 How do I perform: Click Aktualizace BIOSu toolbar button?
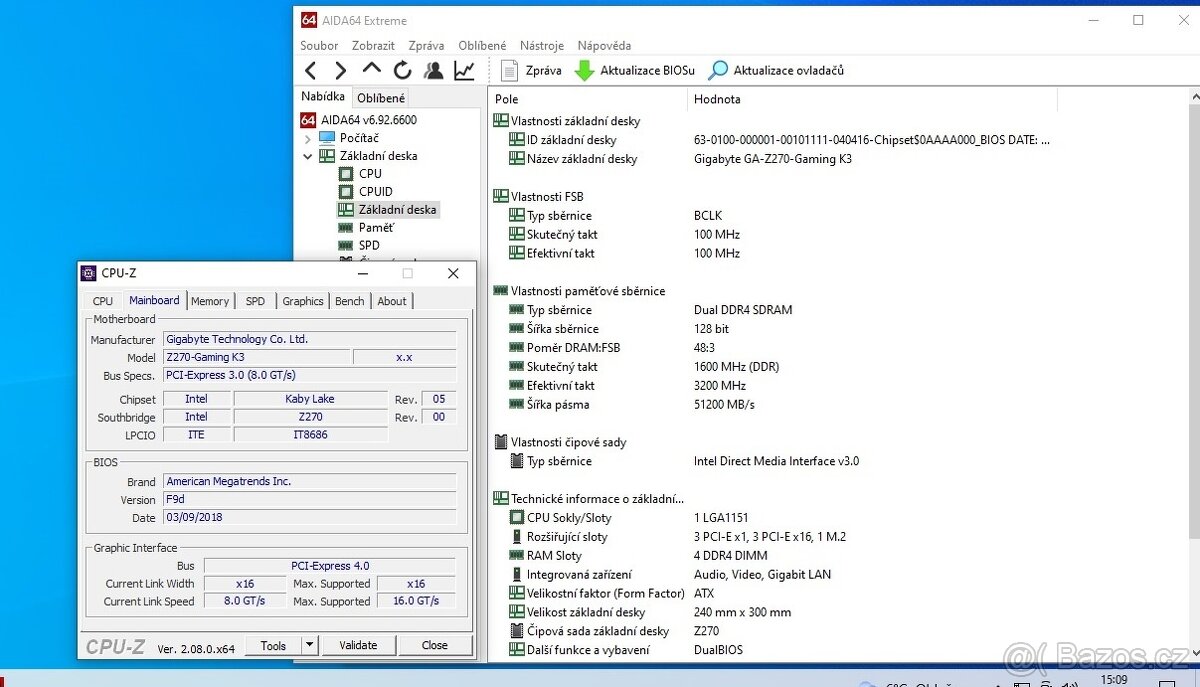[635, 70]
